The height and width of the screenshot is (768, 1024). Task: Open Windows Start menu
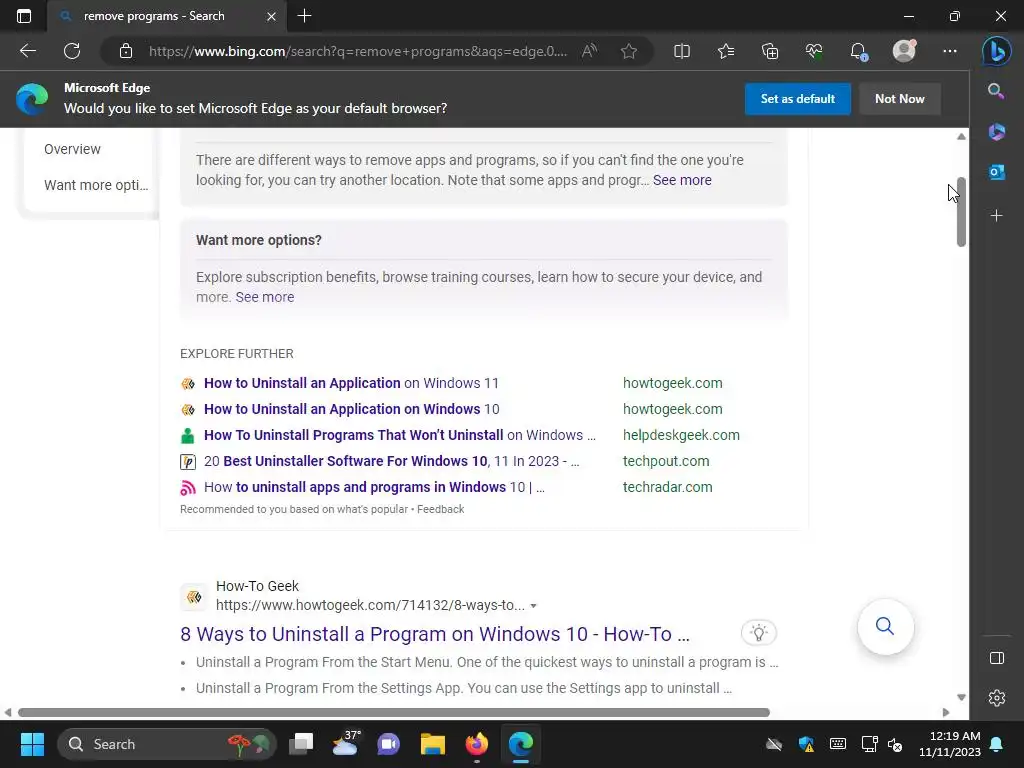tap(32, 744)
